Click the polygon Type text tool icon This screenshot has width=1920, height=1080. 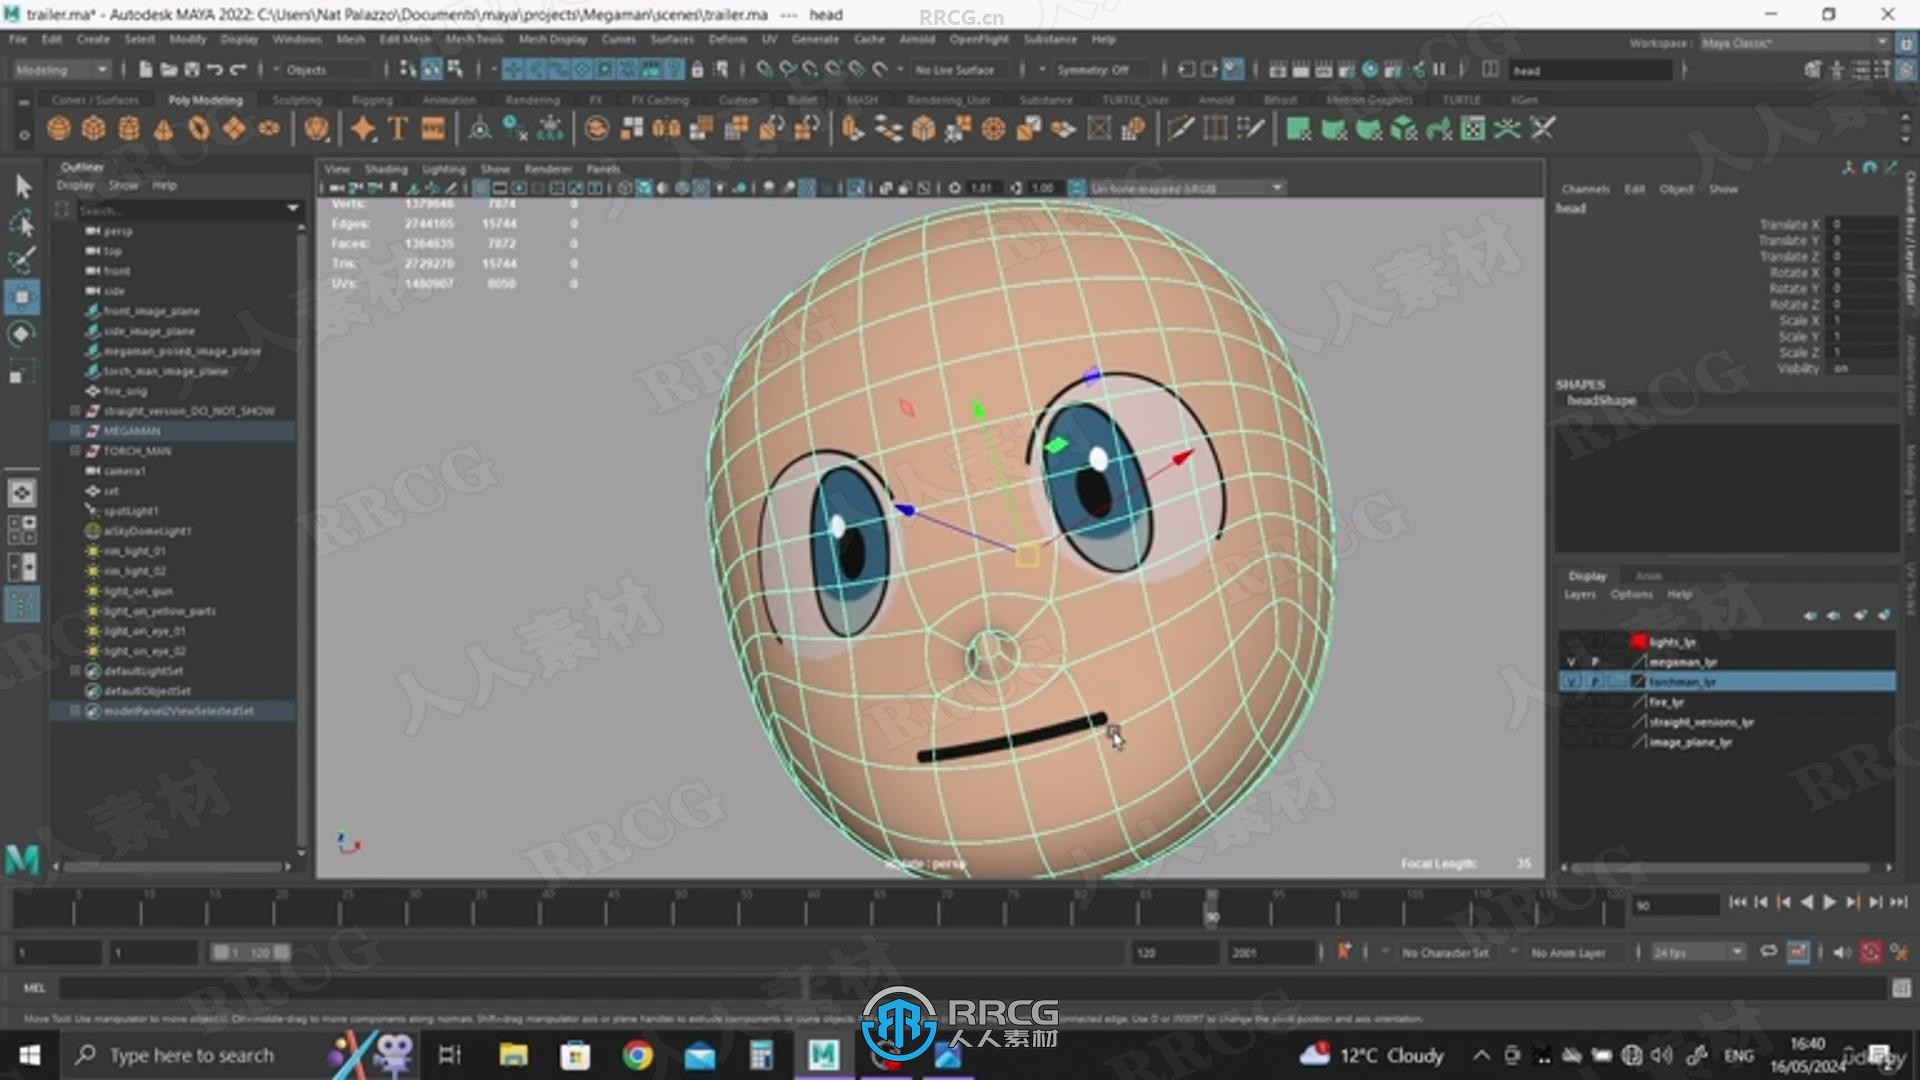coord(398,128)
